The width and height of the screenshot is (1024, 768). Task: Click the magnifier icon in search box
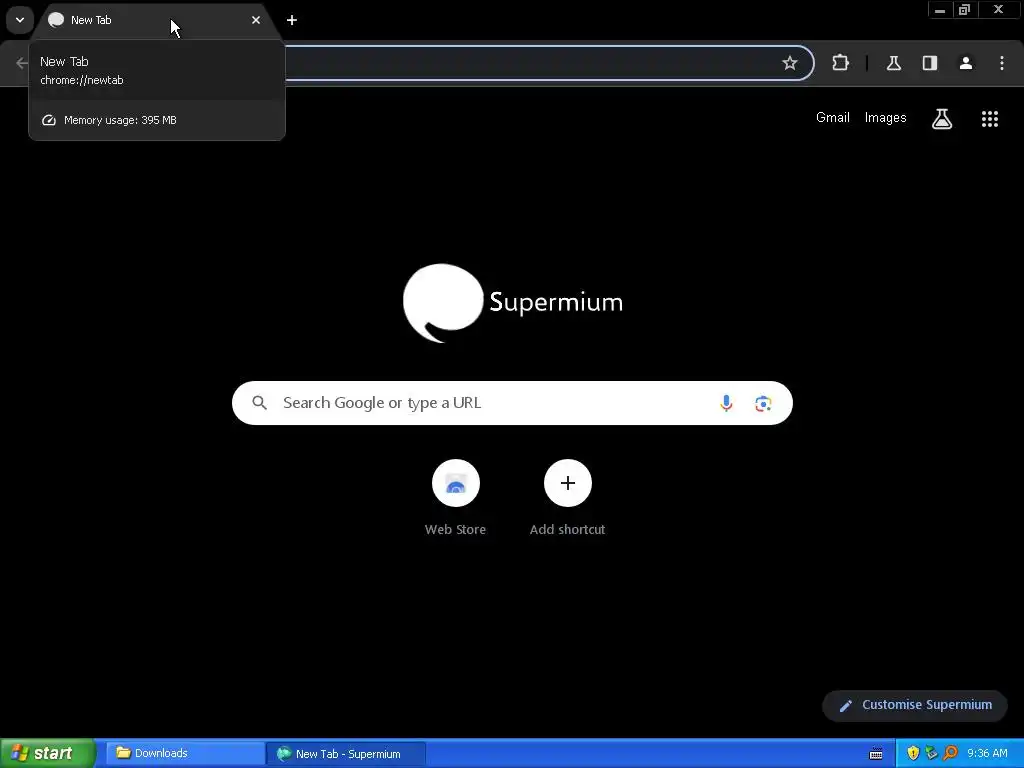tap(259, 403)
